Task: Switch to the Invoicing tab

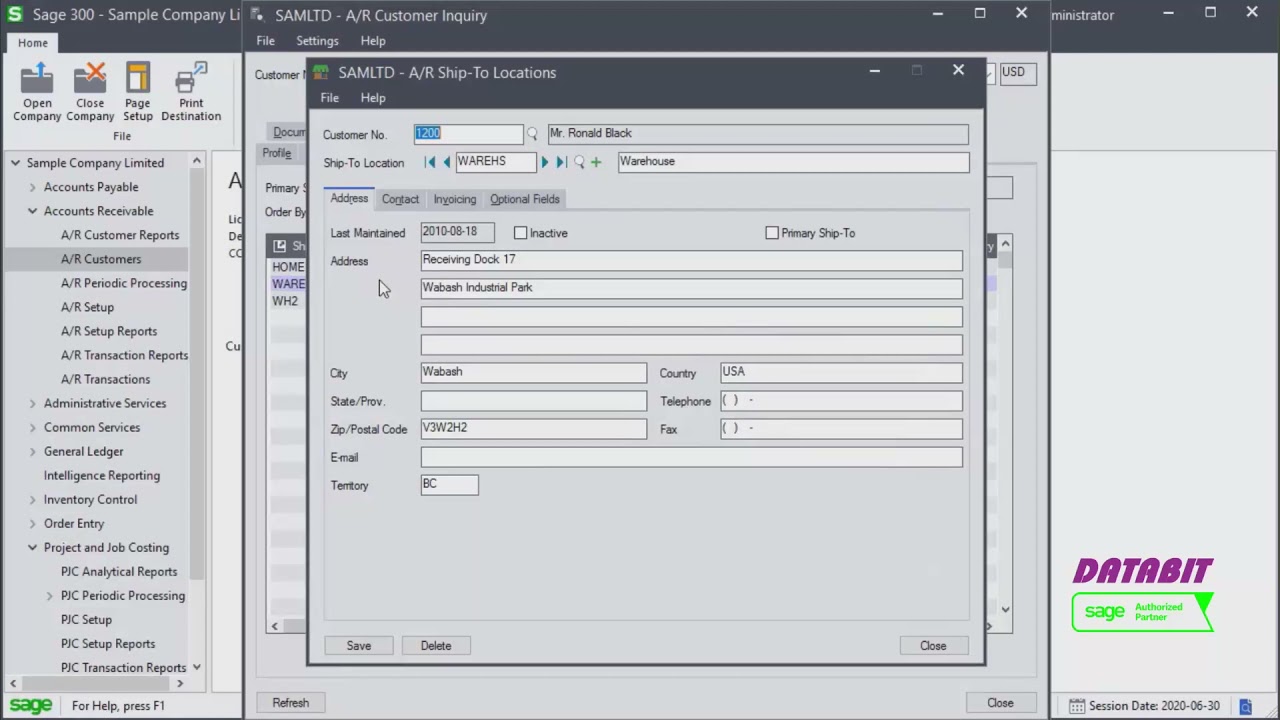Action: tap(455, 199)
